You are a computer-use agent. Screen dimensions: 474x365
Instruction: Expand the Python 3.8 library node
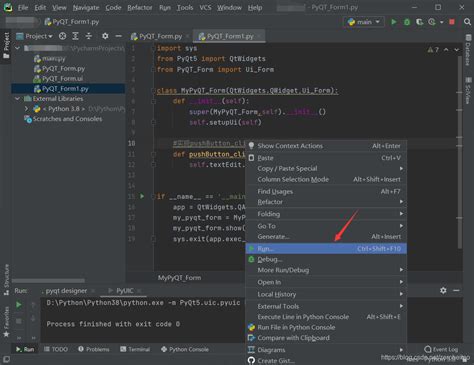pyautogui.click(x=26, y=109)
